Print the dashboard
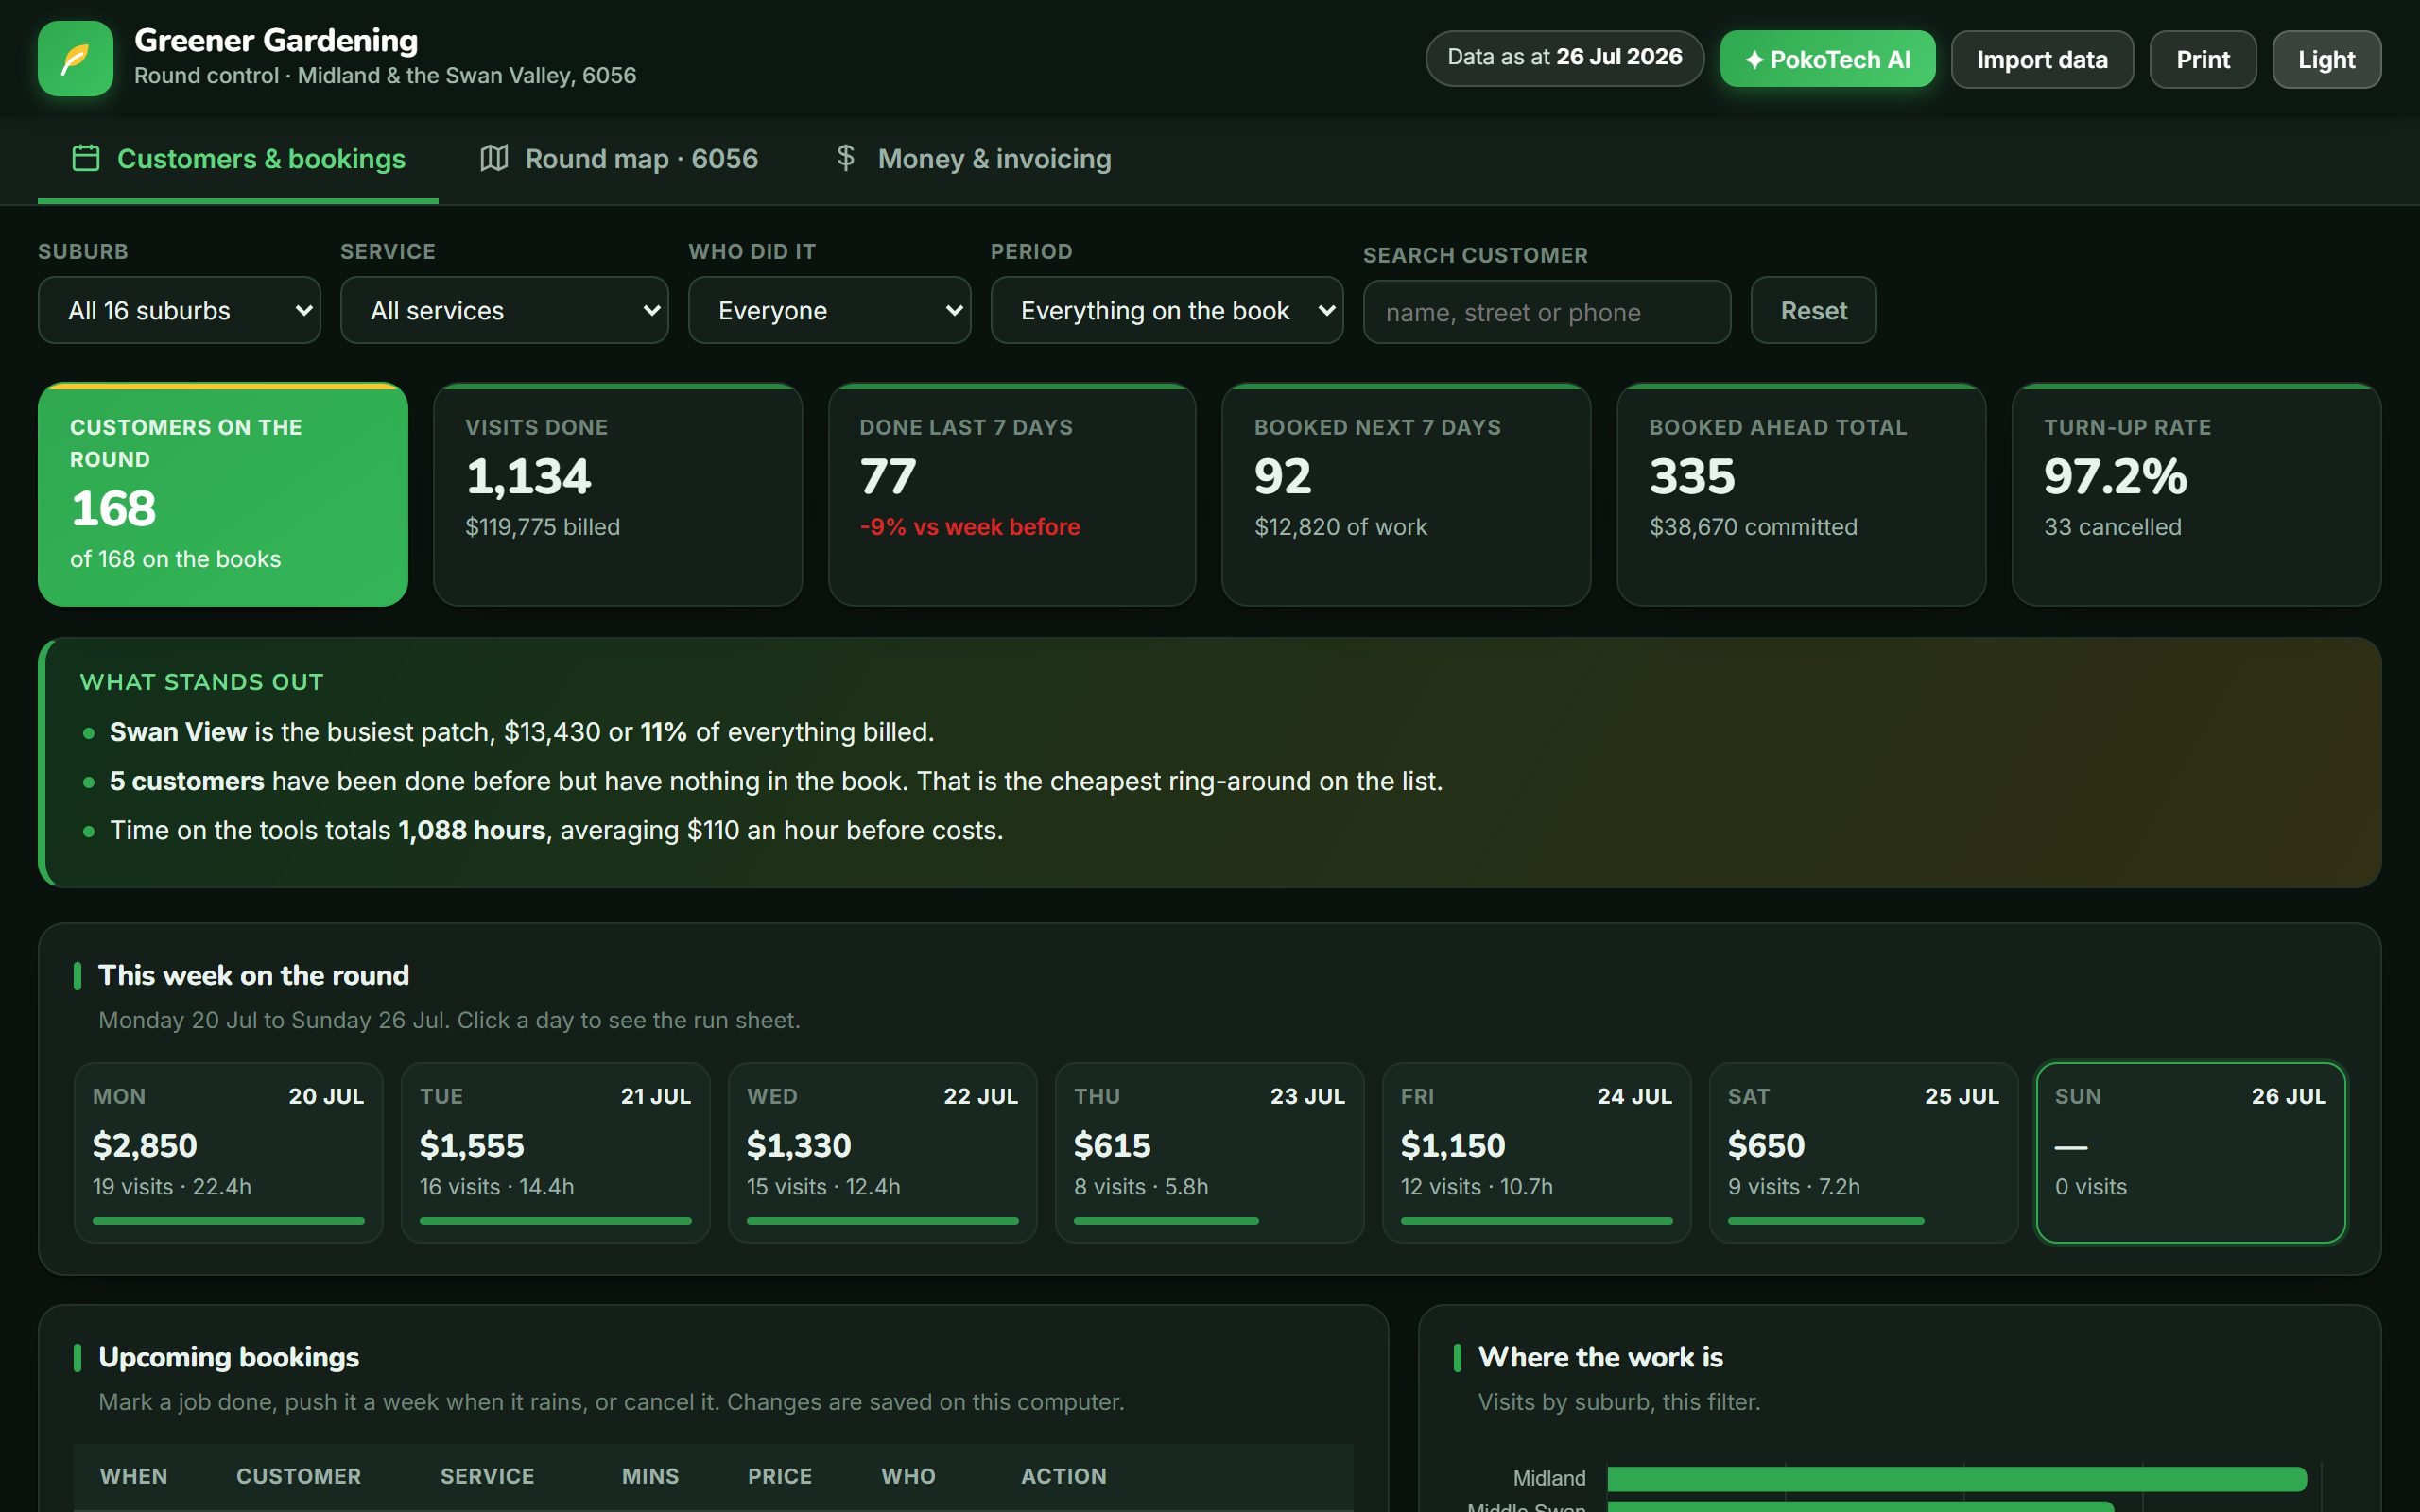Image resolution: width=2420 pixels, height=1512 pixels. coord(2203,59)
